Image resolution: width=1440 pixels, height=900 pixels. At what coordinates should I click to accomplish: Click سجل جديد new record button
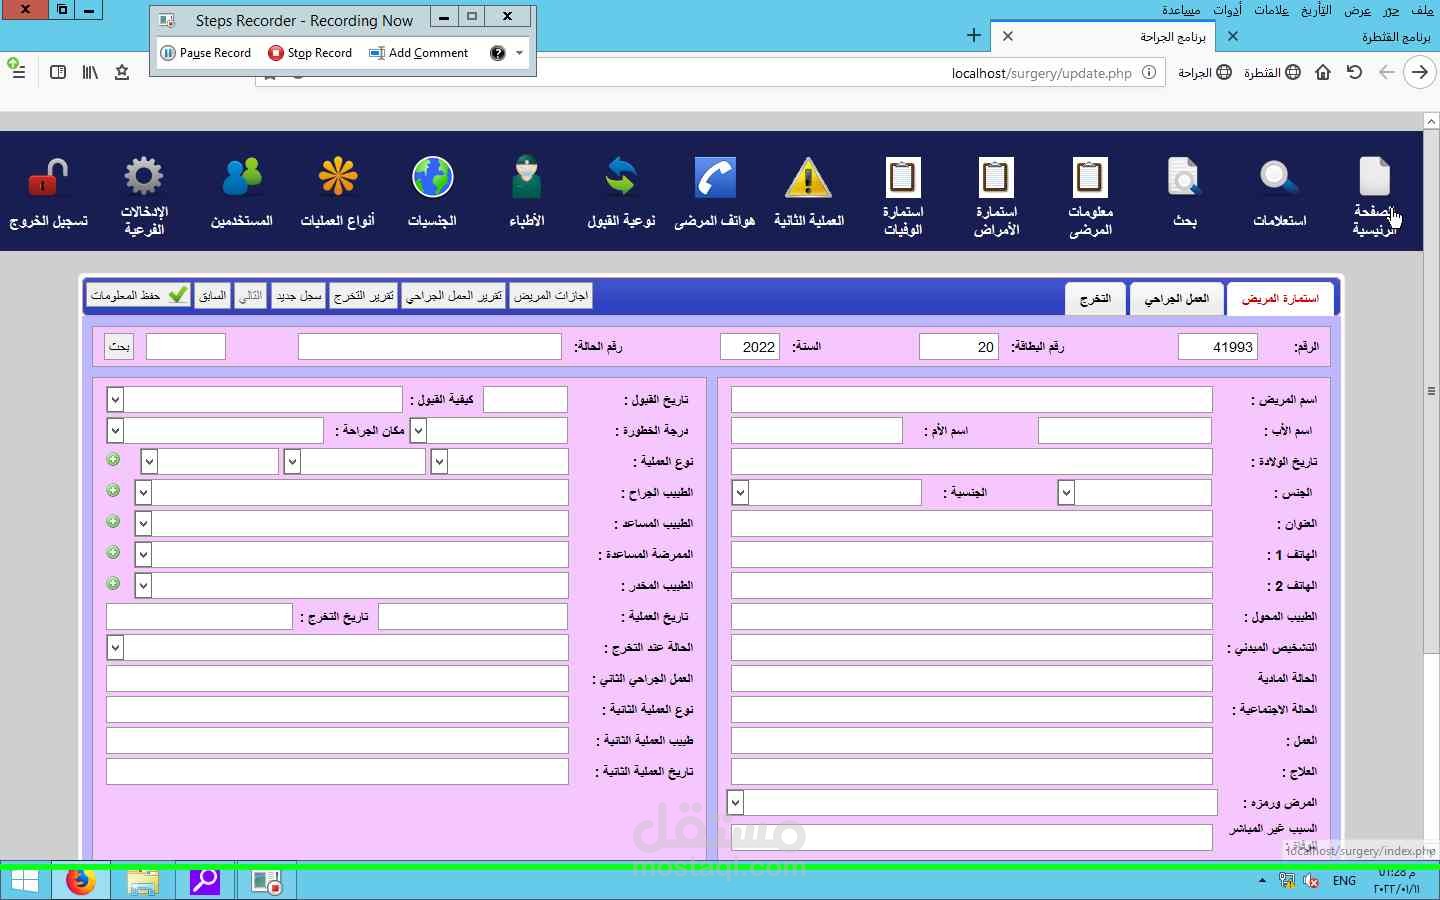tap(298, 296)
